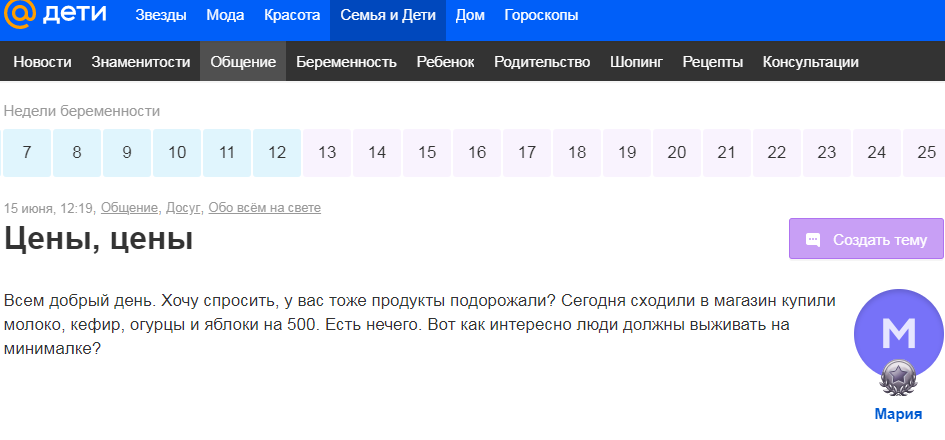This screenshot has width=945, height=440.
Task: Click the Обо всём на свете link
Action: tap(265, 208)
